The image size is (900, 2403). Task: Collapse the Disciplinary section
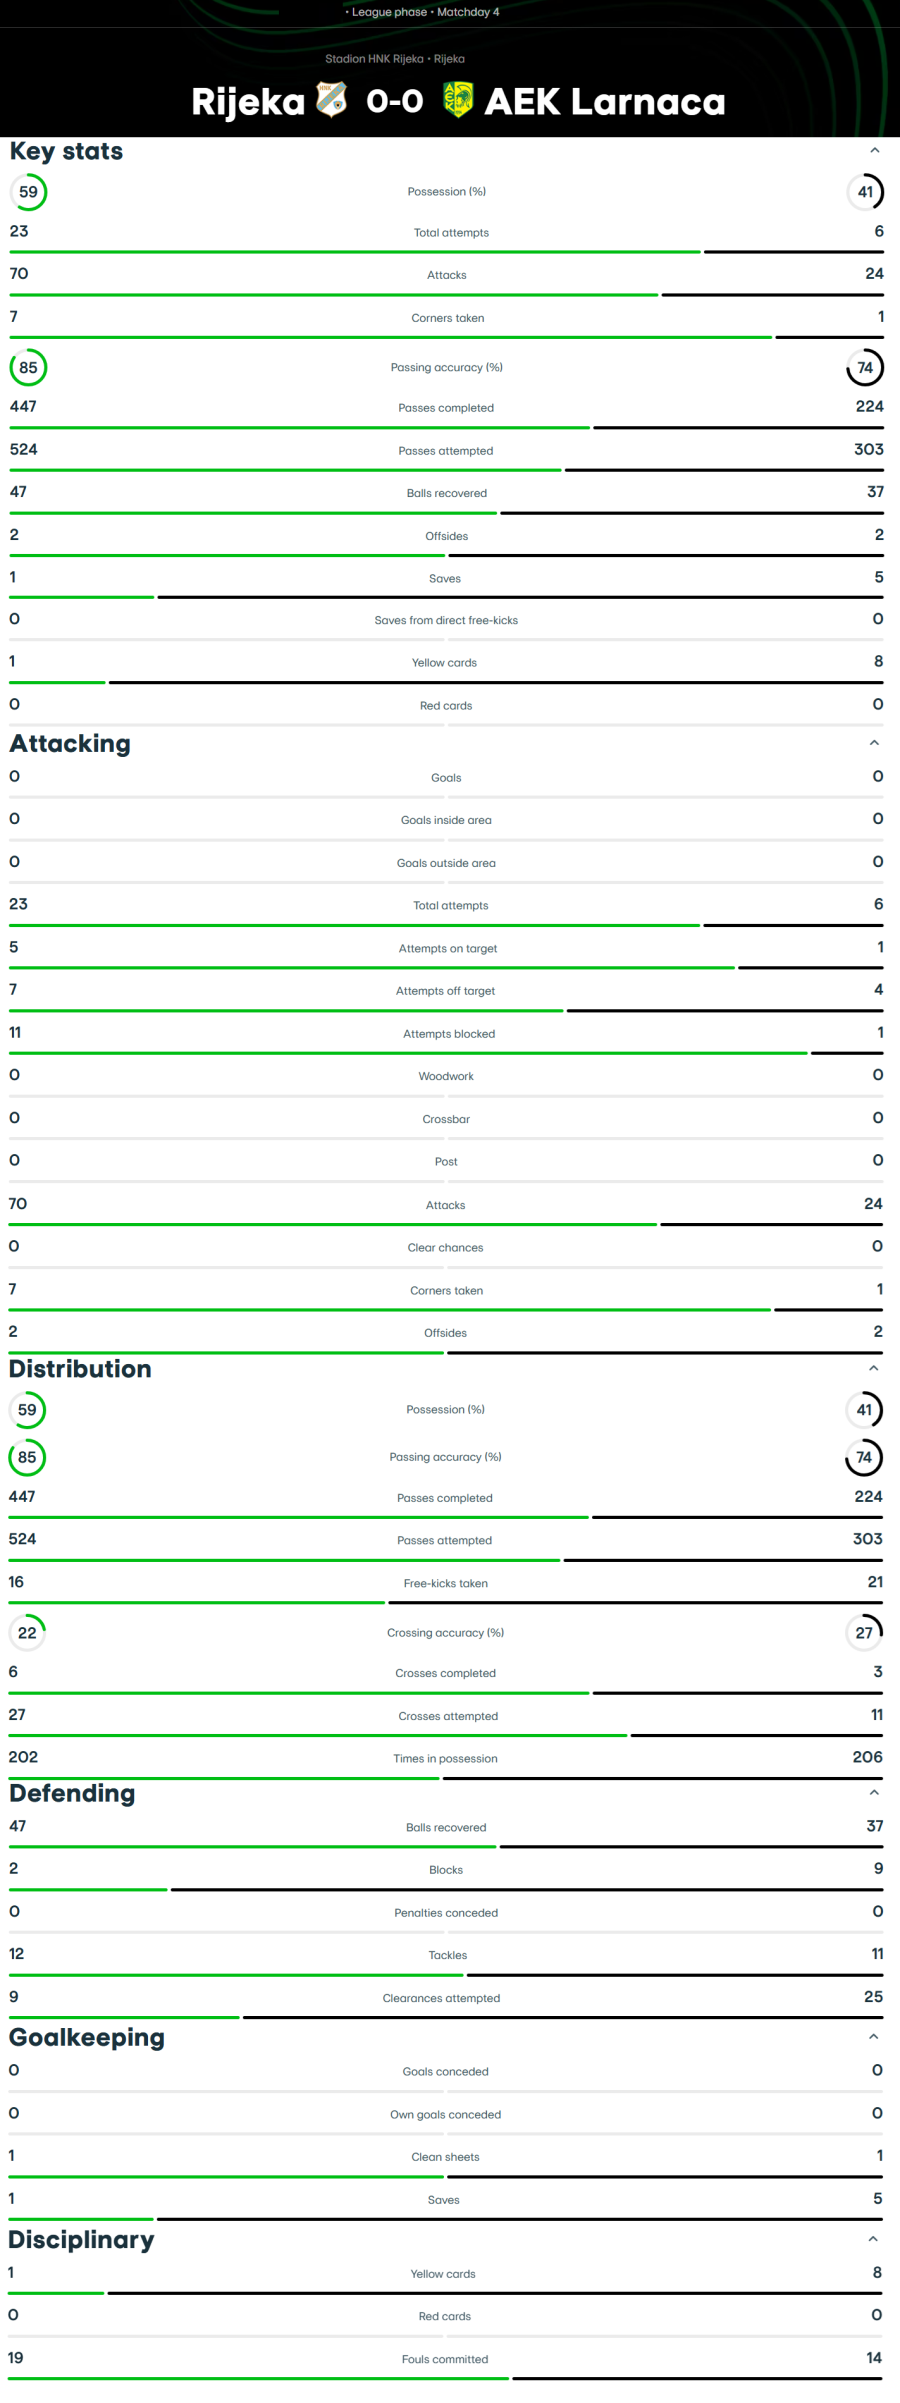(874, 2239)
